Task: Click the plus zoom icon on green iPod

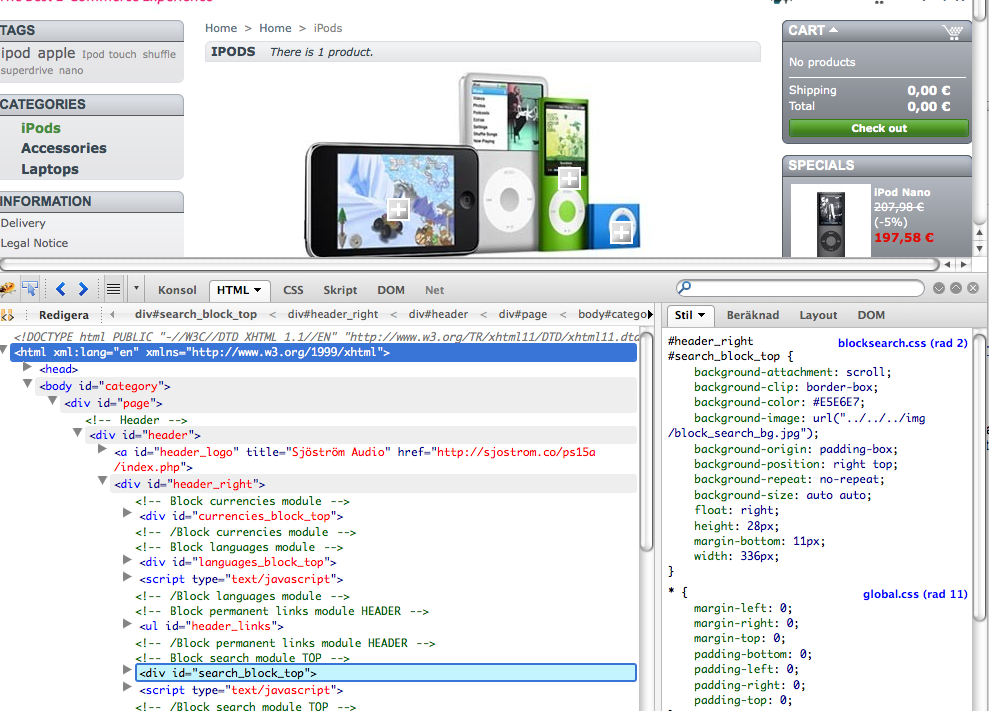Action: [569, 178]
